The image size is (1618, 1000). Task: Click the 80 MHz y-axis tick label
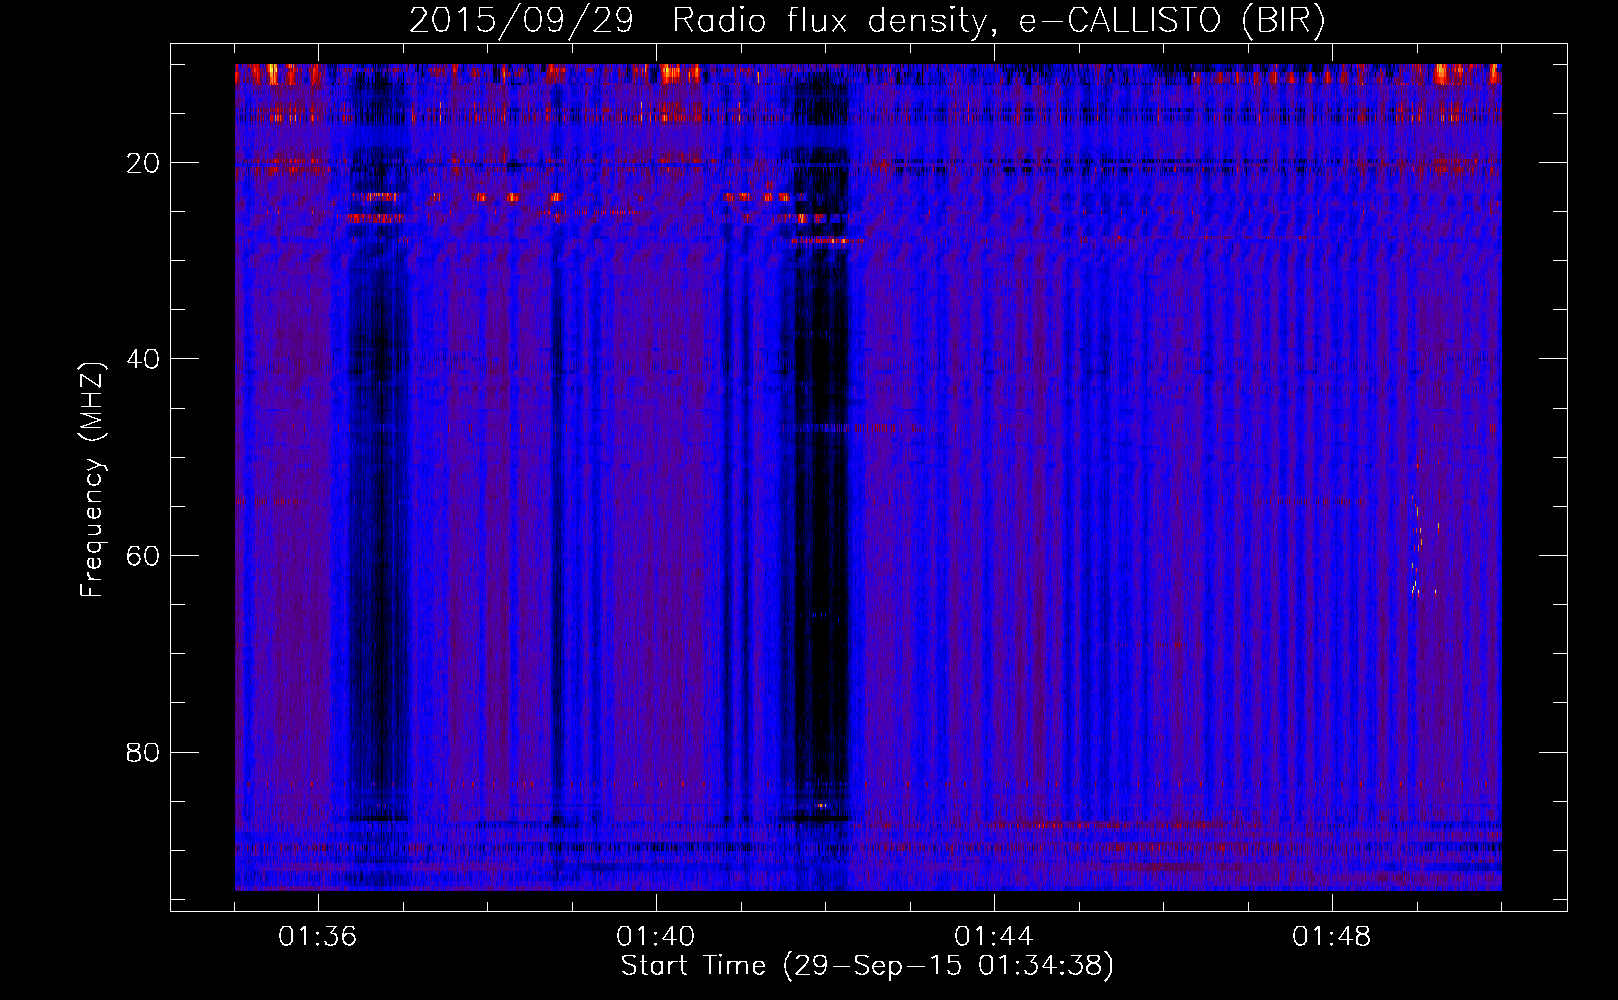[x=144, y=752]
